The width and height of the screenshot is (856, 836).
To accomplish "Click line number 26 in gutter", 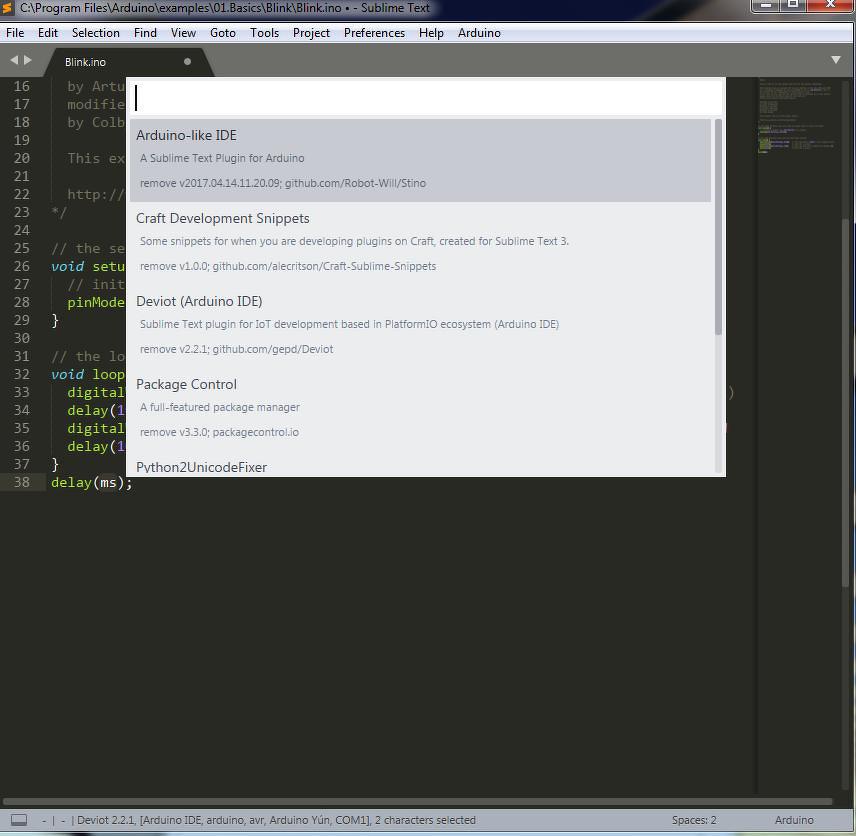I will (22, 266).
